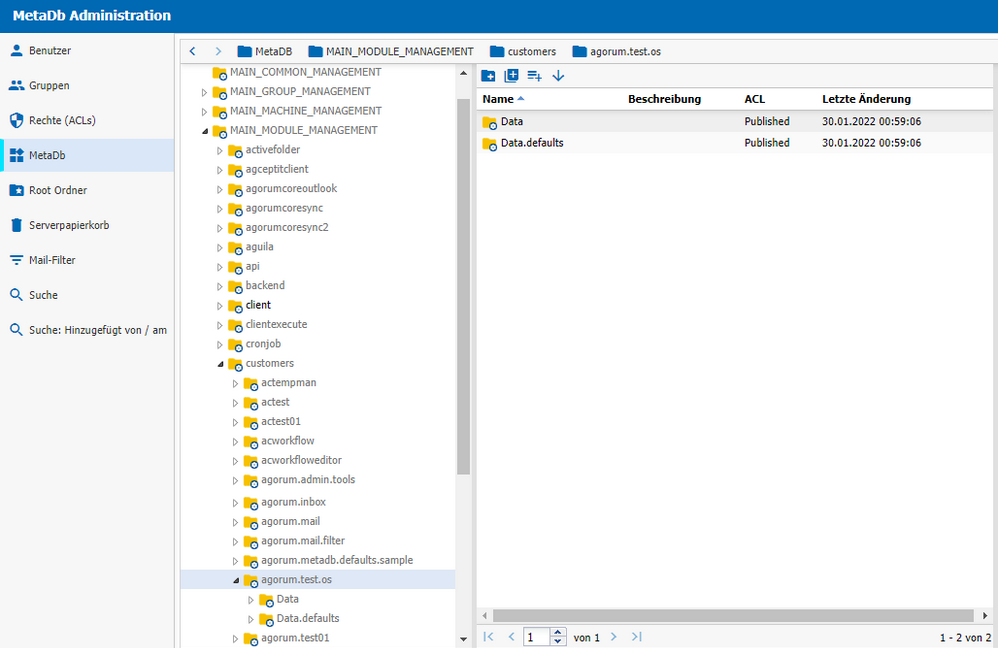Go to previous page in pager
Screen dimensions: 998x648
[511, 637]
